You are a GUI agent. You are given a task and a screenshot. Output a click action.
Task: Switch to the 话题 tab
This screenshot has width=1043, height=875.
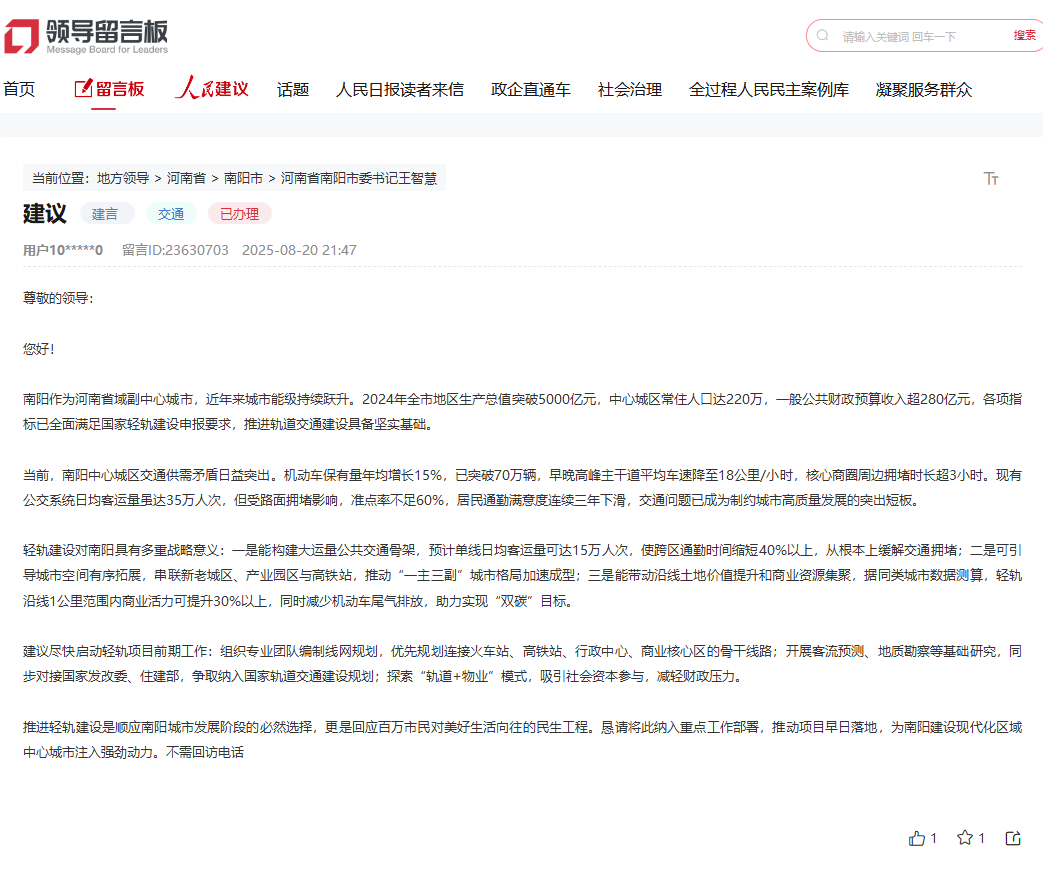[x=292, y=89]
